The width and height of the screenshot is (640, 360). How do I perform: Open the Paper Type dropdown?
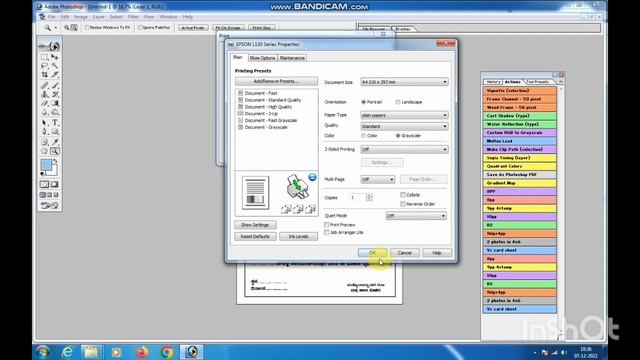(x=404, y=116)
